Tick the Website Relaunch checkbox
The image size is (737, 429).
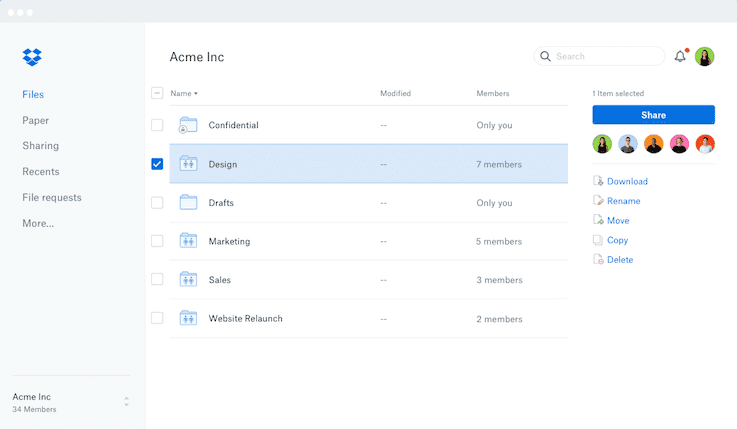(157, 318)
